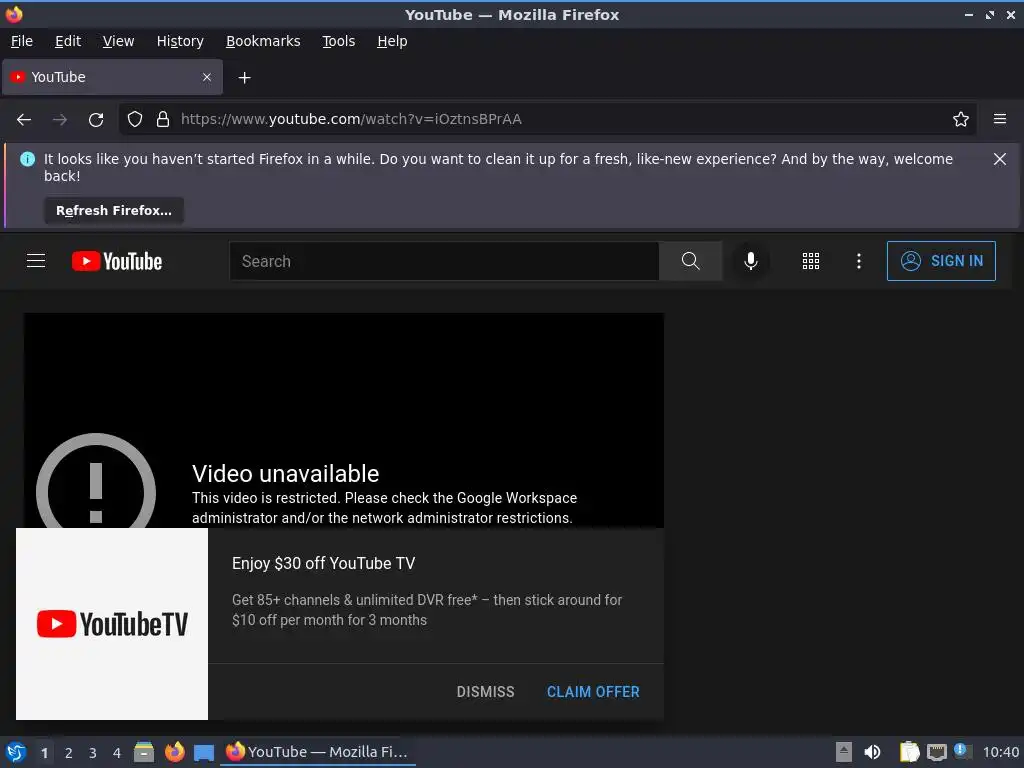Click the update notification tray icon
Screen dimensions: 1024x768
coord(961,750)
